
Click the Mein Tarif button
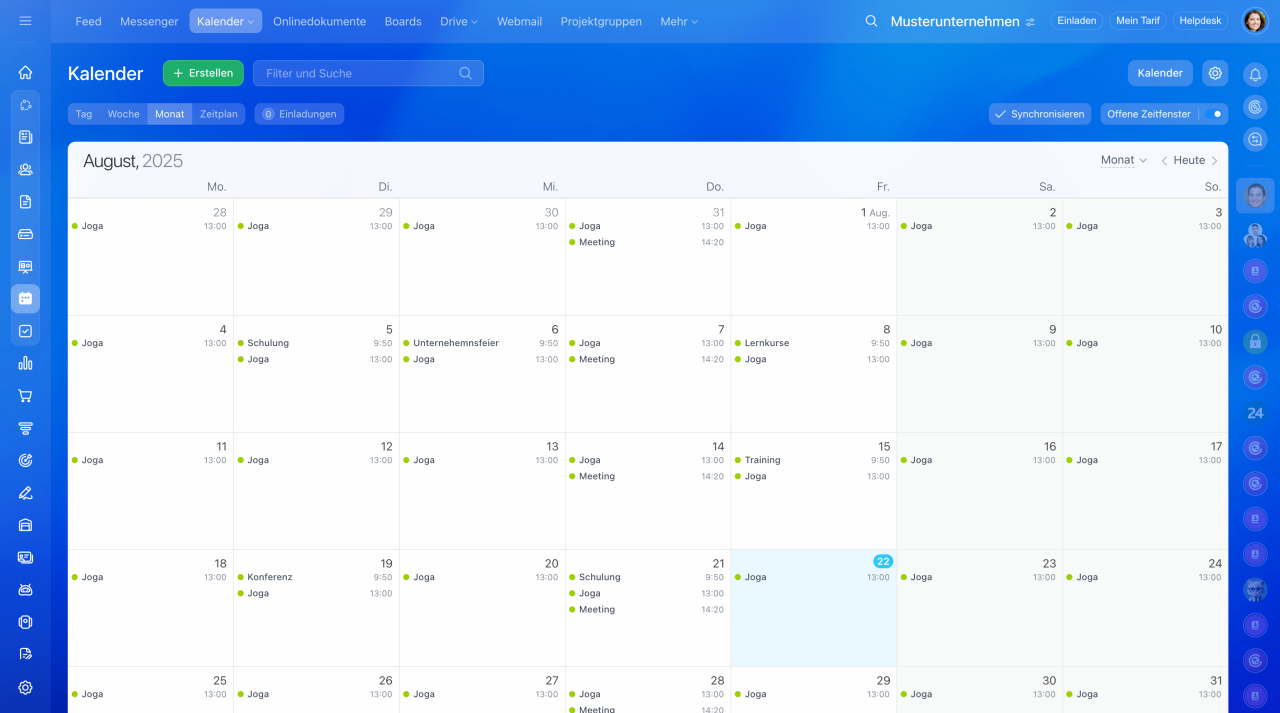coord(1138,21)
